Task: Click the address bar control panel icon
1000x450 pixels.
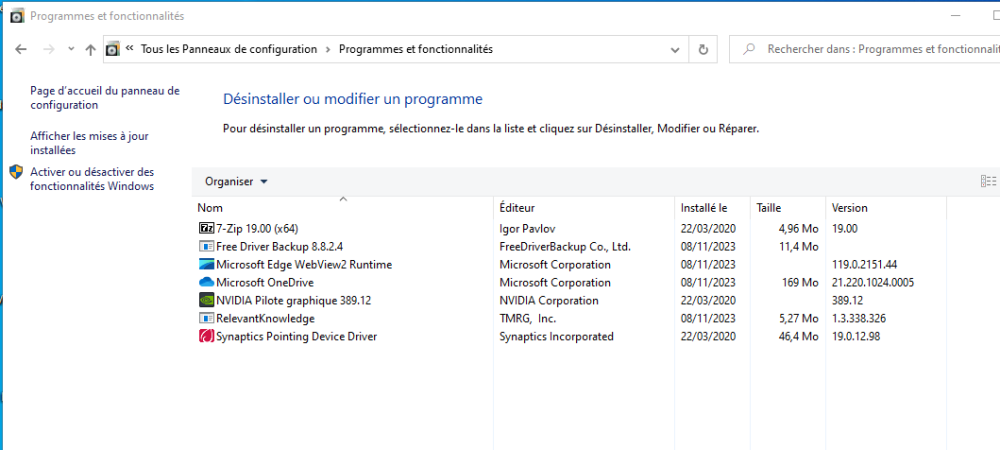Action: point(113,49)
